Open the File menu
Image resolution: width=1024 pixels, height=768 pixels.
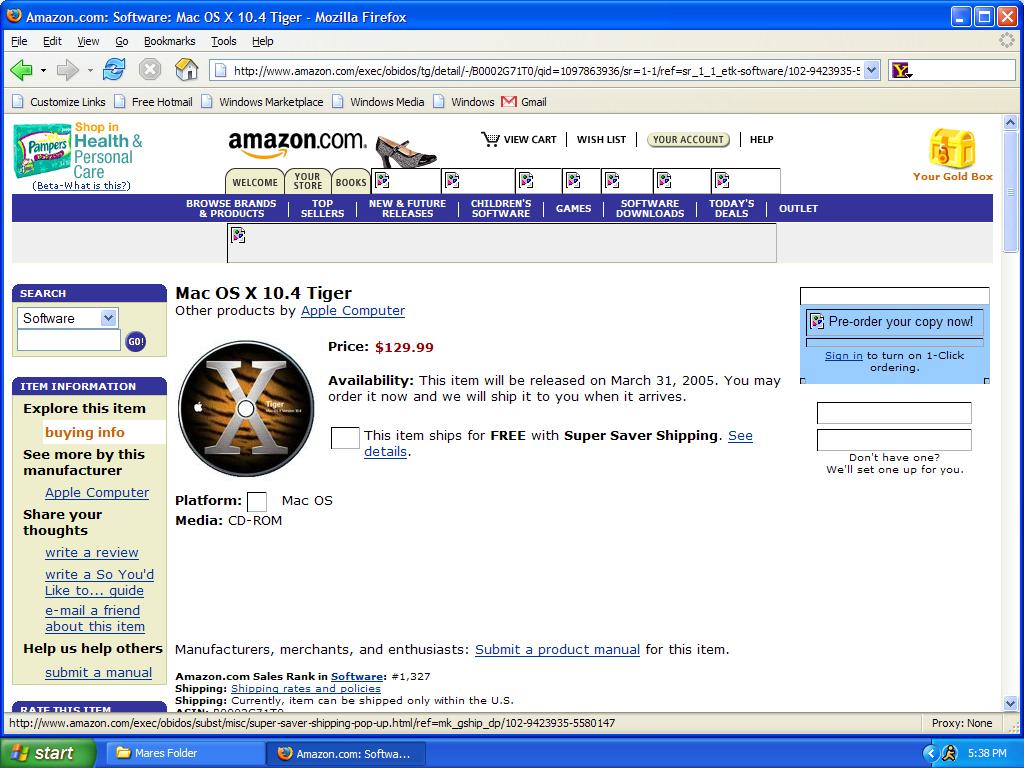click(x=19, y=41)
